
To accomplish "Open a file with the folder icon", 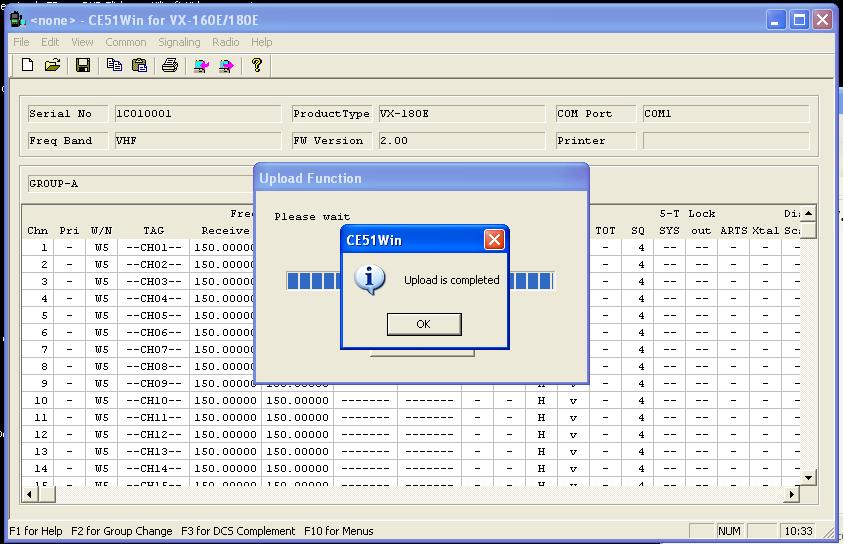I will 52,65.
